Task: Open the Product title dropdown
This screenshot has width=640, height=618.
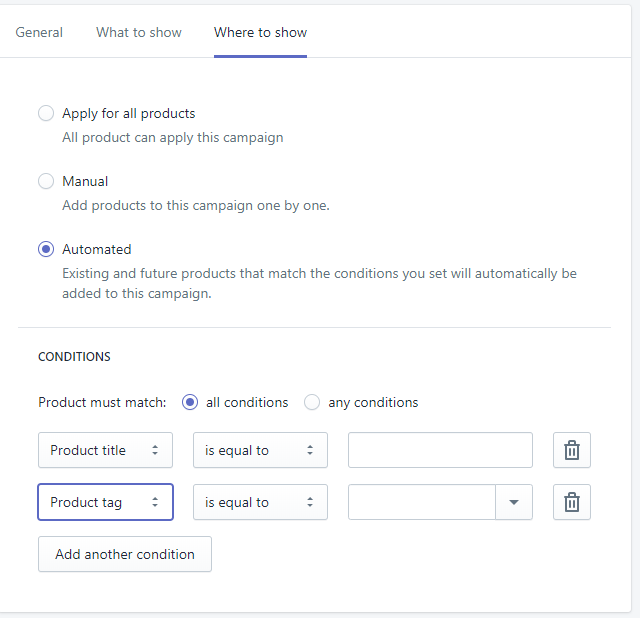Action: [x=105, y=450]
